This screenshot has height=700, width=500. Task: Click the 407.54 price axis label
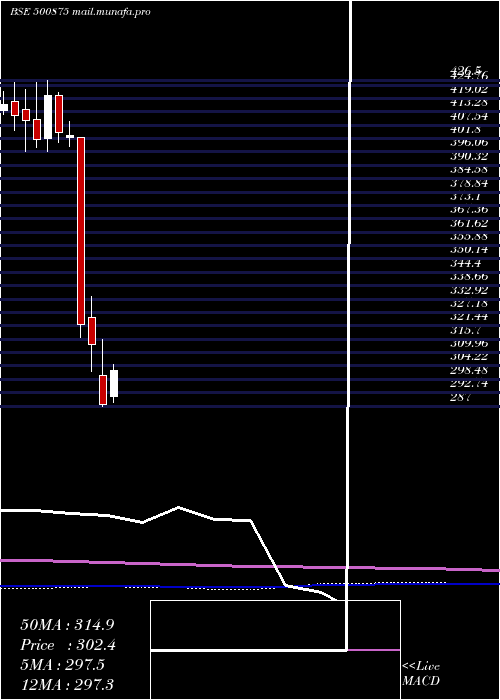click(x=469, y=116)
